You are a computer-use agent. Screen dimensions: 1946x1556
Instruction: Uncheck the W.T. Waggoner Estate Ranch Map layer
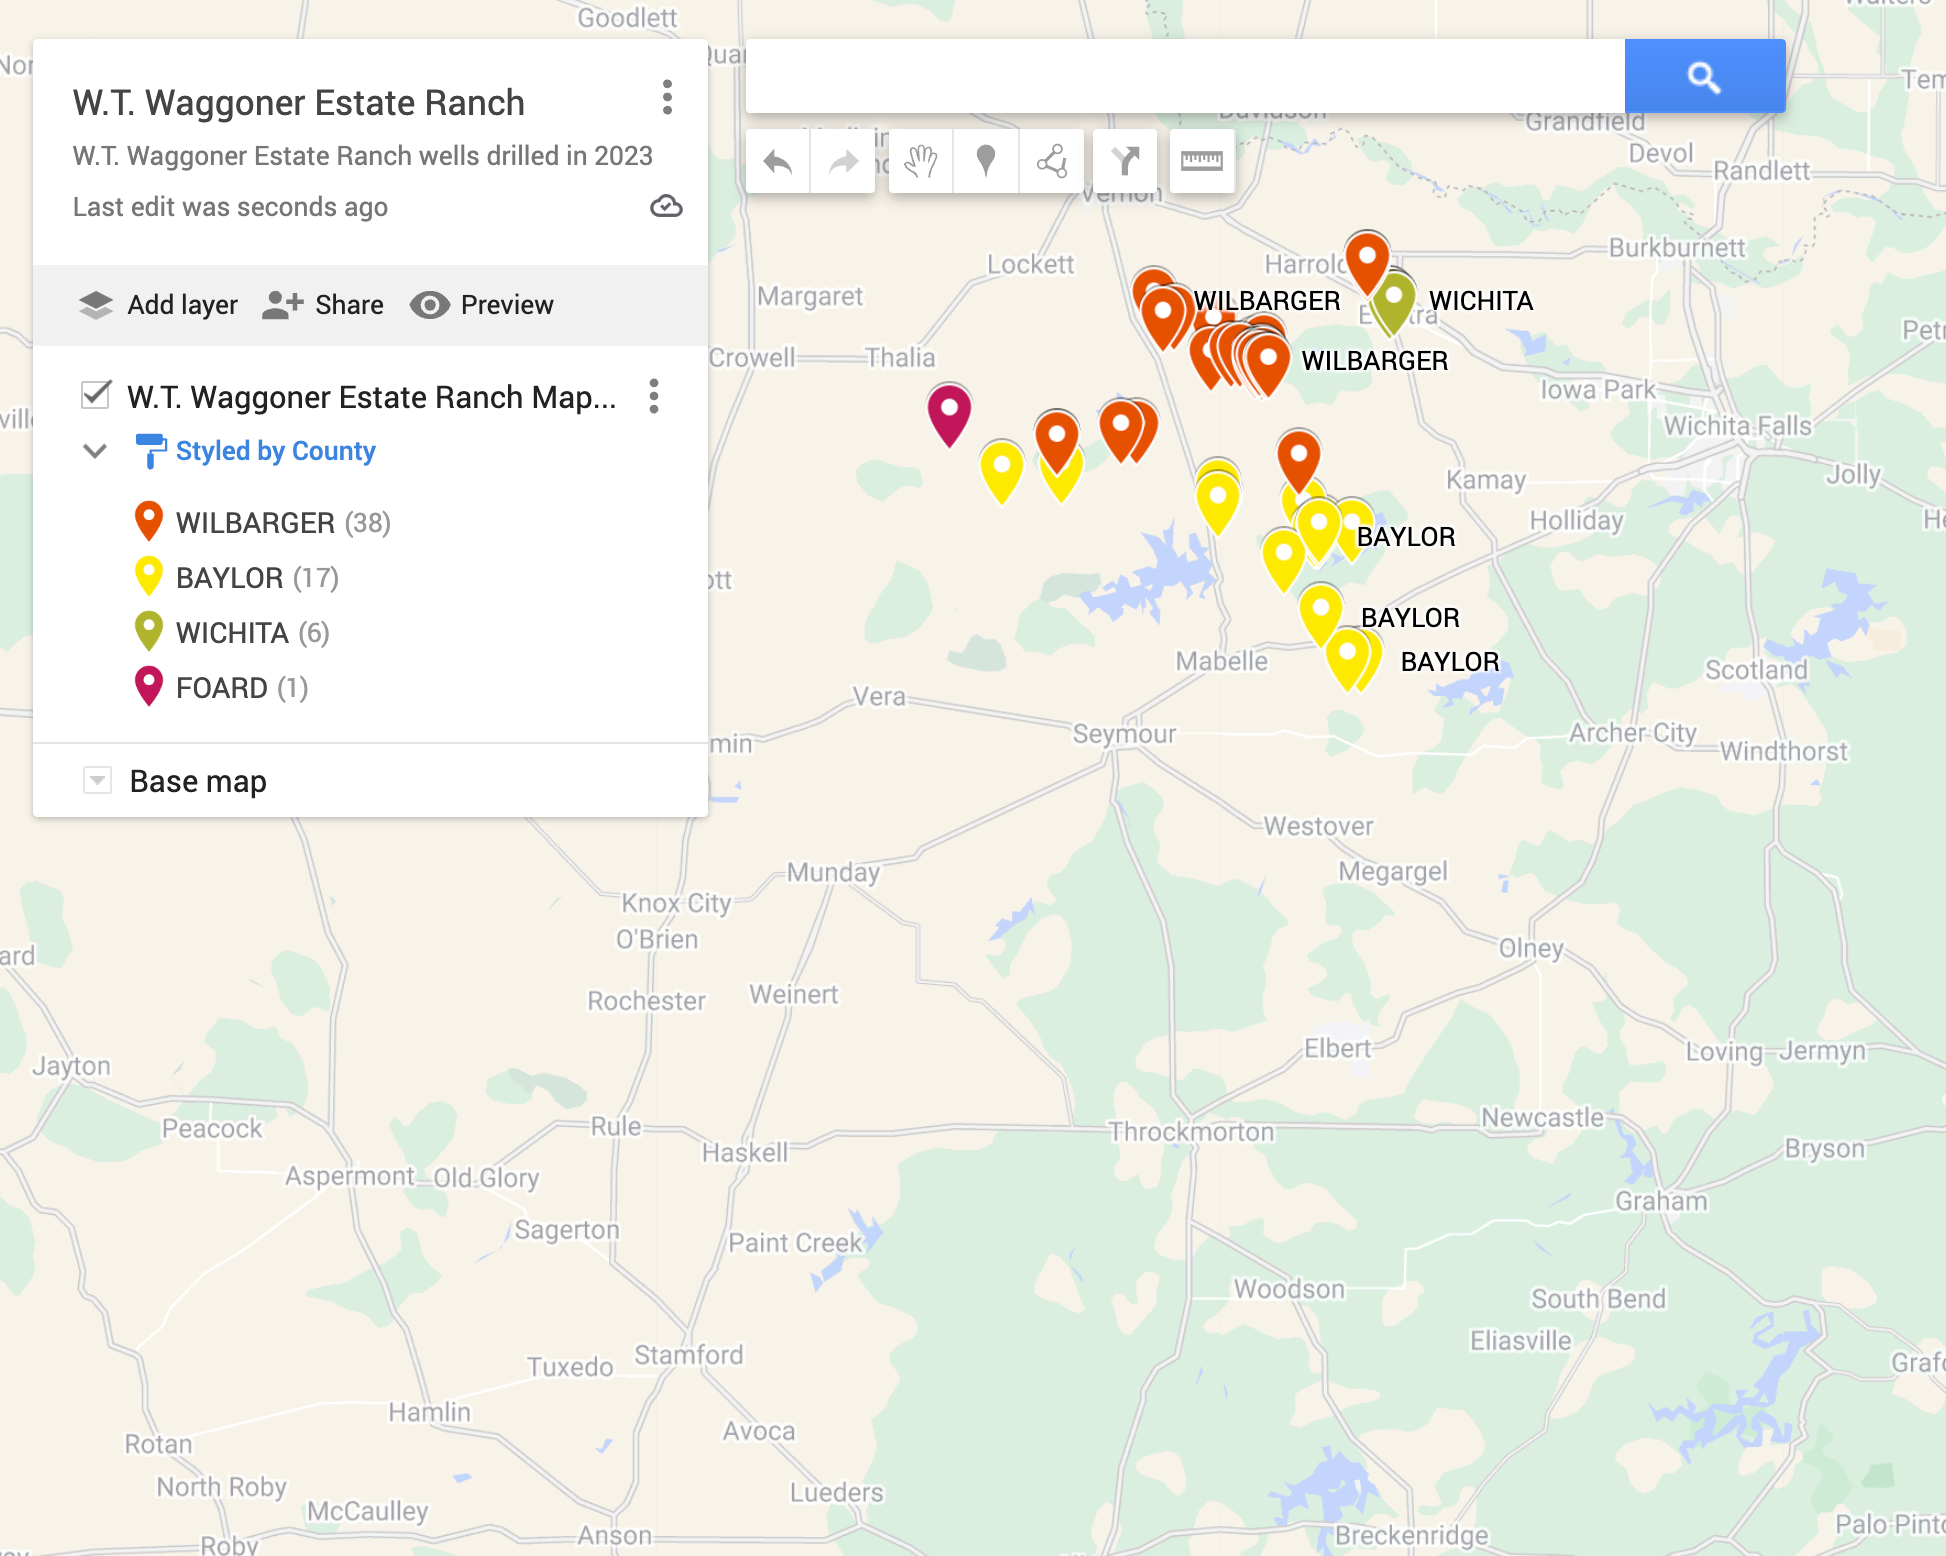point(96,395)
